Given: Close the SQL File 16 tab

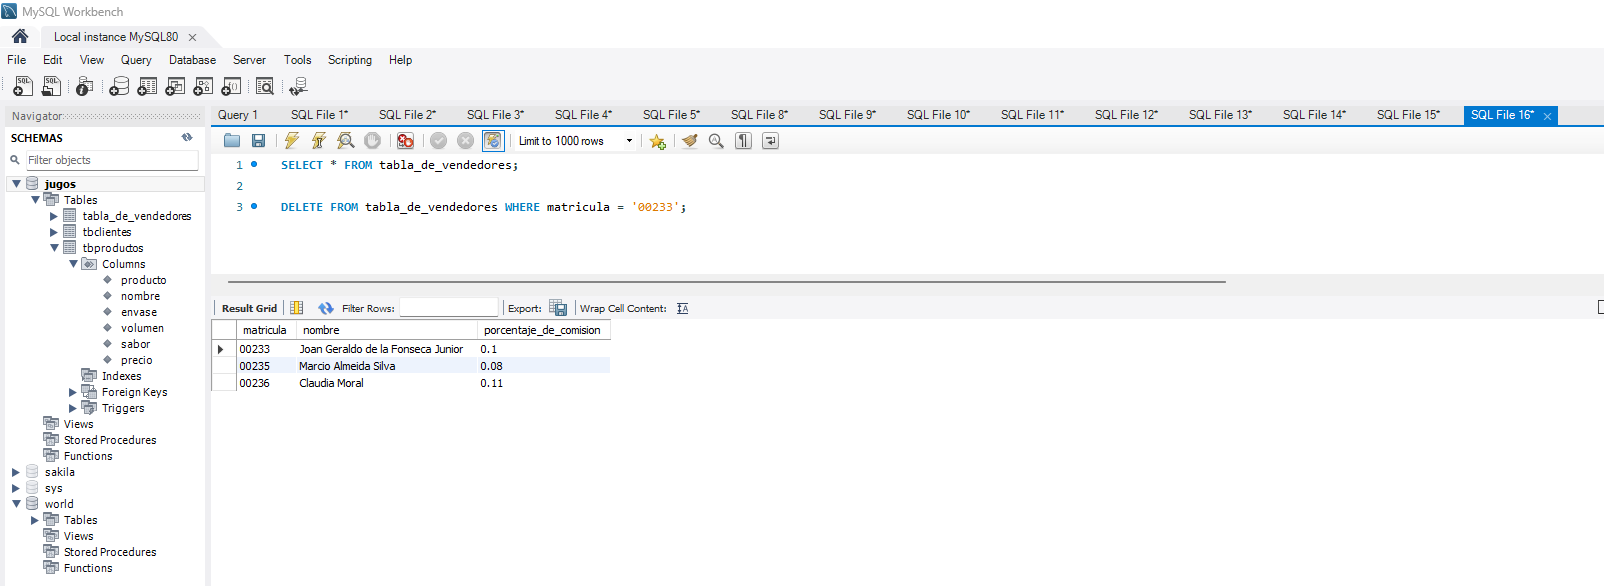Looking at the screenshot, I should pos(1547,116).
